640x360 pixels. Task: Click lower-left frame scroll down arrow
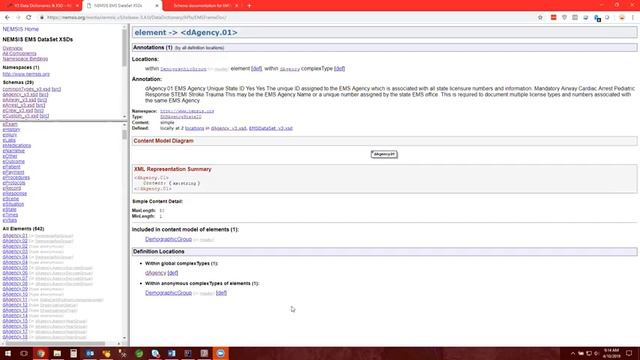tap(124, 338)
